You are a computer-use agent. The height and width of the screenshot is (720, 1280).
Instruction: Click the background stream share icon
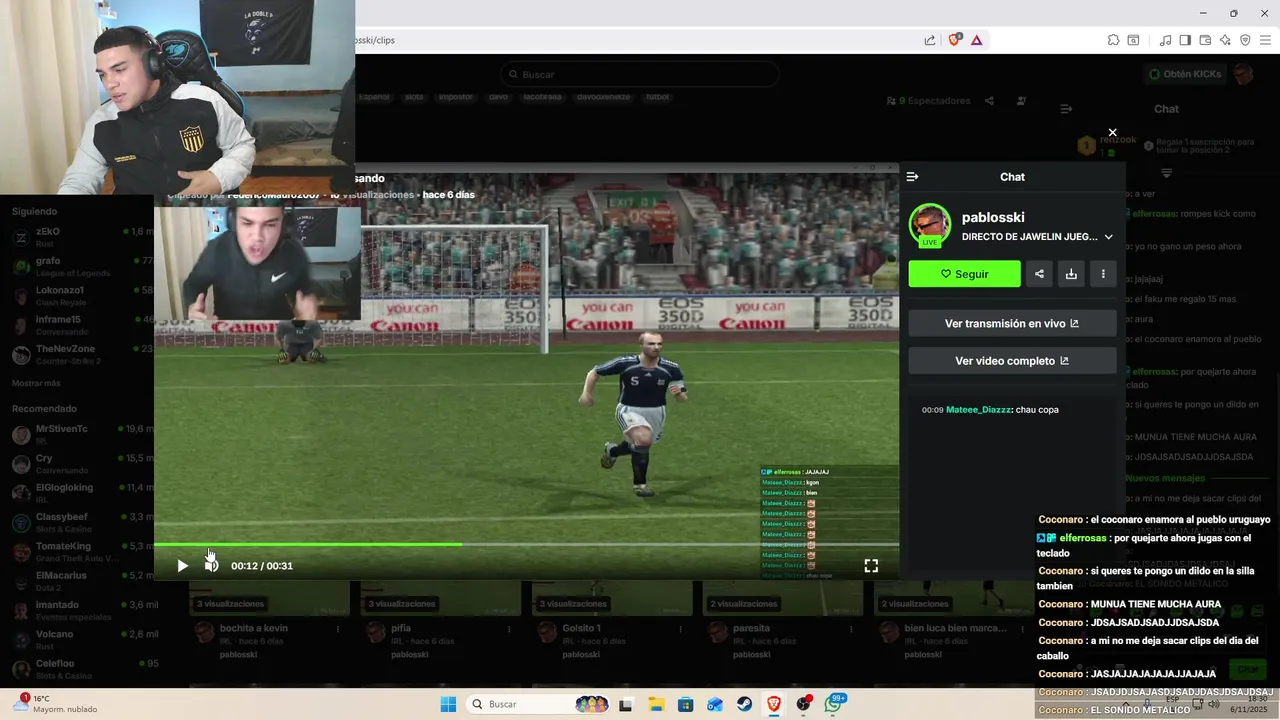pyautogui.click(x=989, y=101)
